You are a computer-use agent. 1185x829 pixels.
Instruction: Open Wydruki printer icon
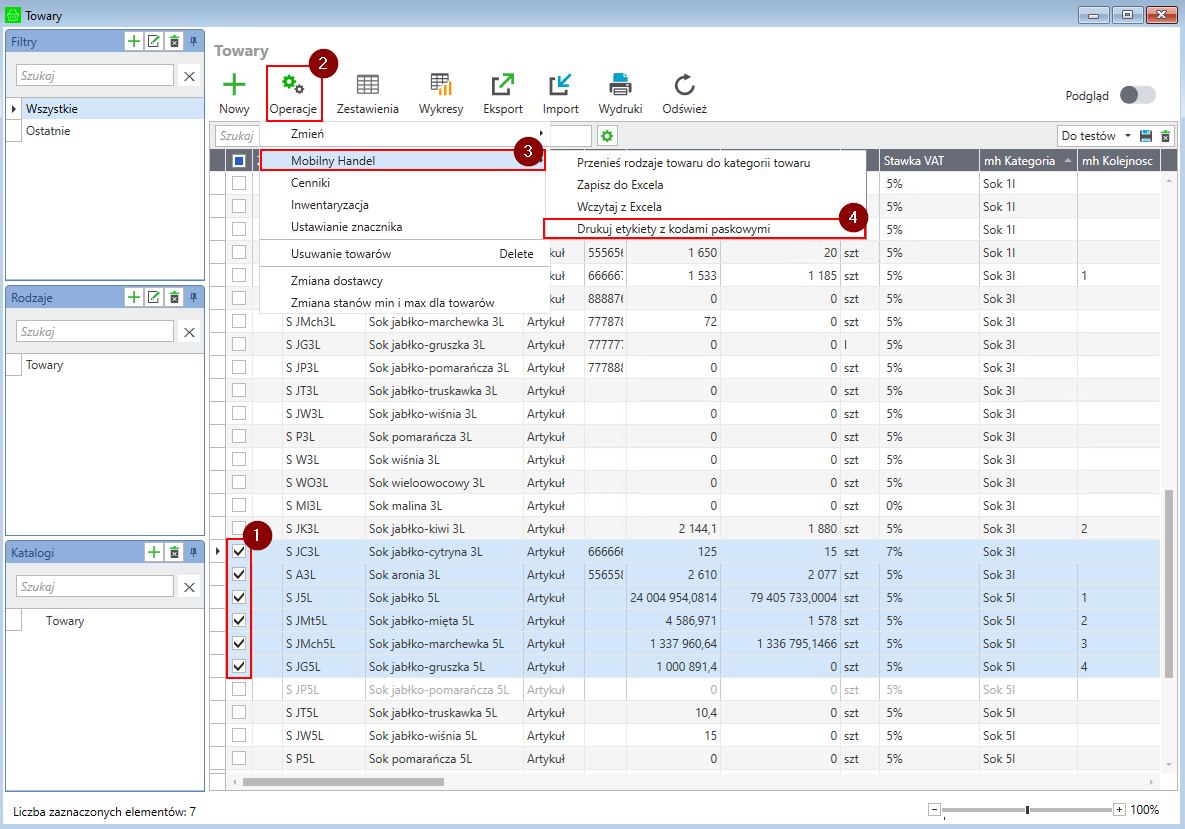point(620,86)
